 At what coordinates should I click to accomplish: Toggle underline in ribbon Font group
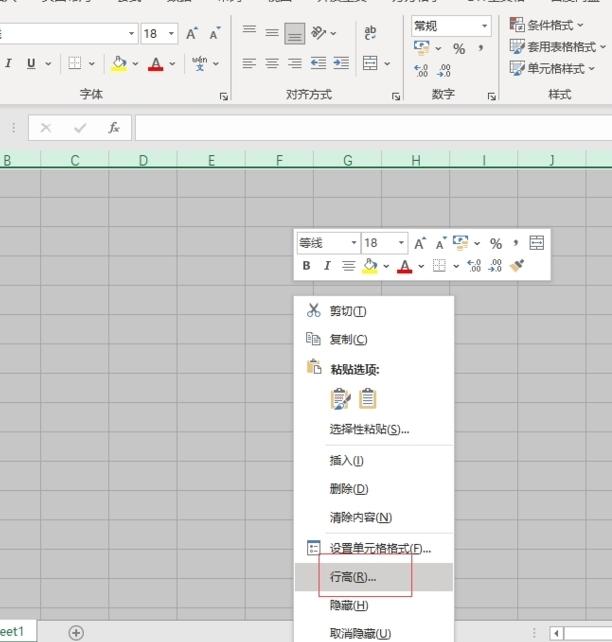coord(31,63)
